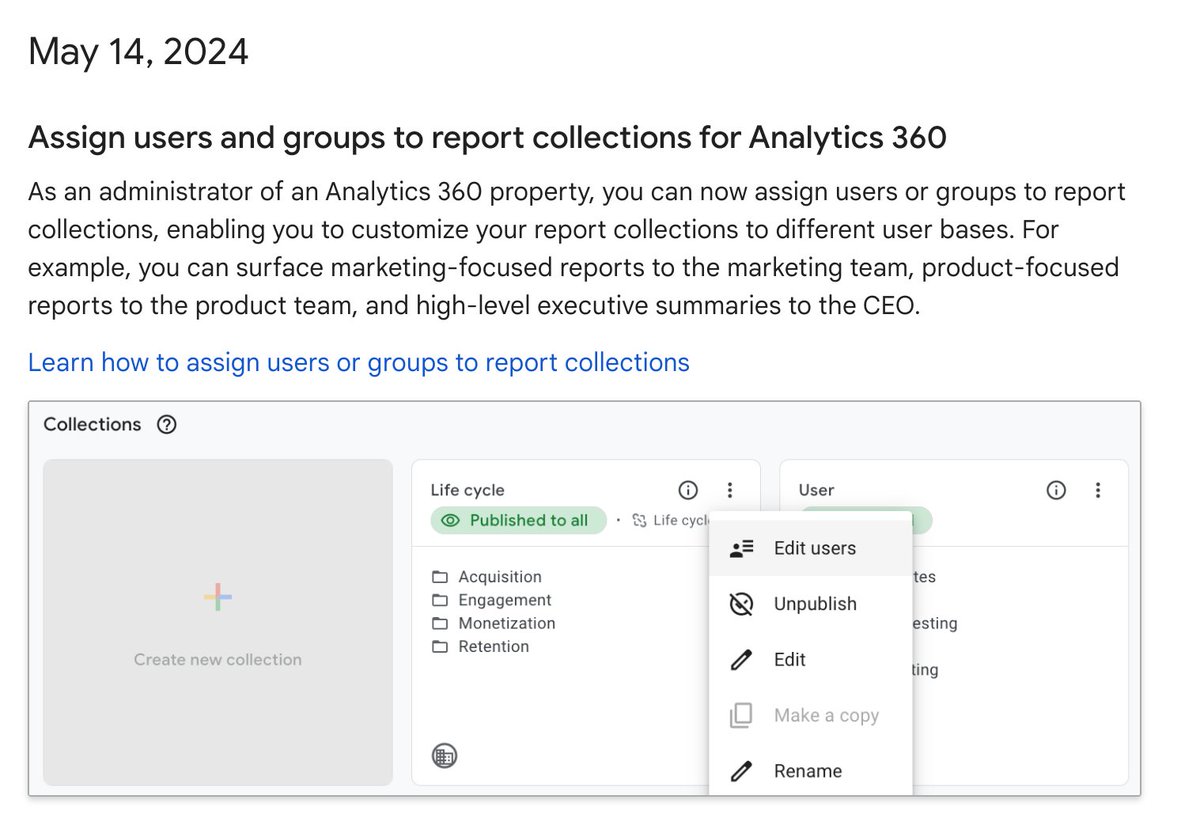The height and width of the screenshot is (826, 1200).
Task: Click the pencil icon beside Edit
Action: coord(741,660)
